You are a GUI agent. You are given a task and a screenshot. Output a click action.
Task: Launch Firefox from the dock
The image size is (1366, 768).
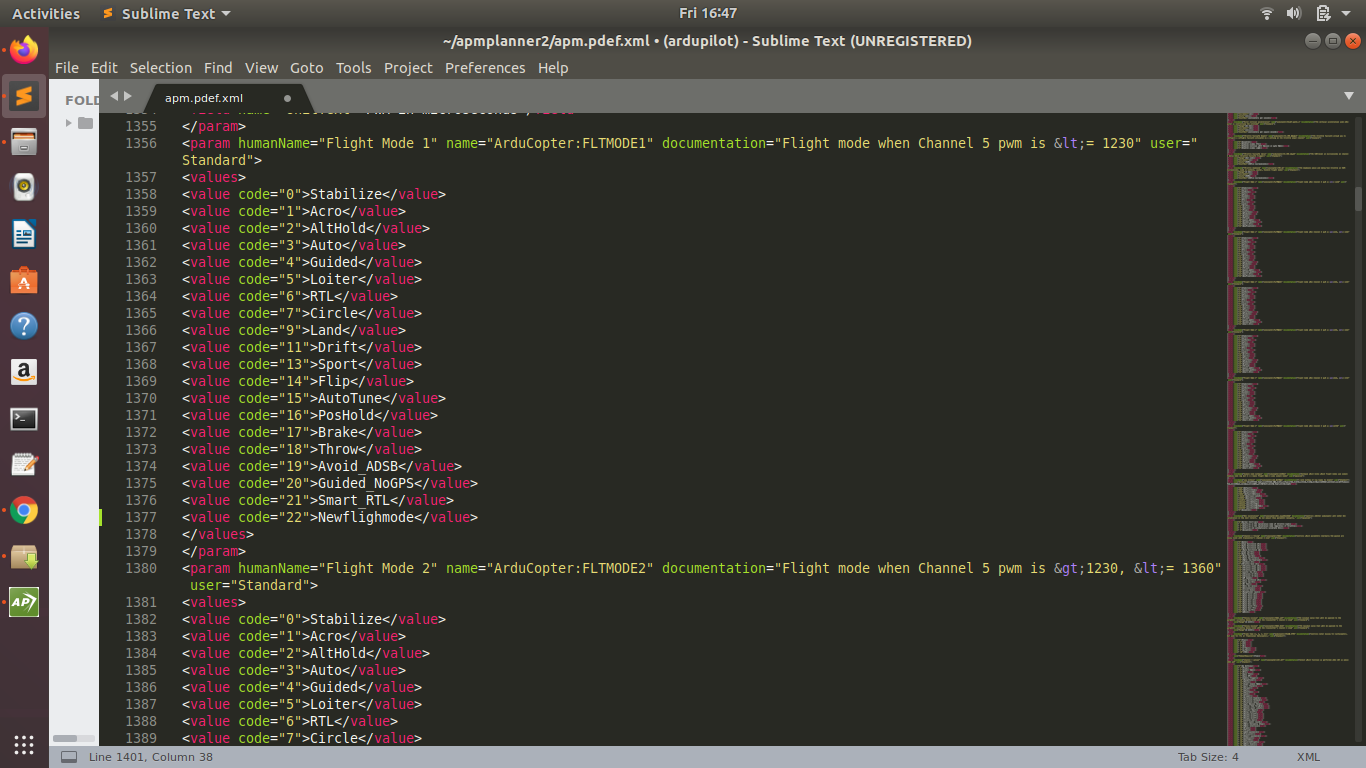[x=23, y=47]
